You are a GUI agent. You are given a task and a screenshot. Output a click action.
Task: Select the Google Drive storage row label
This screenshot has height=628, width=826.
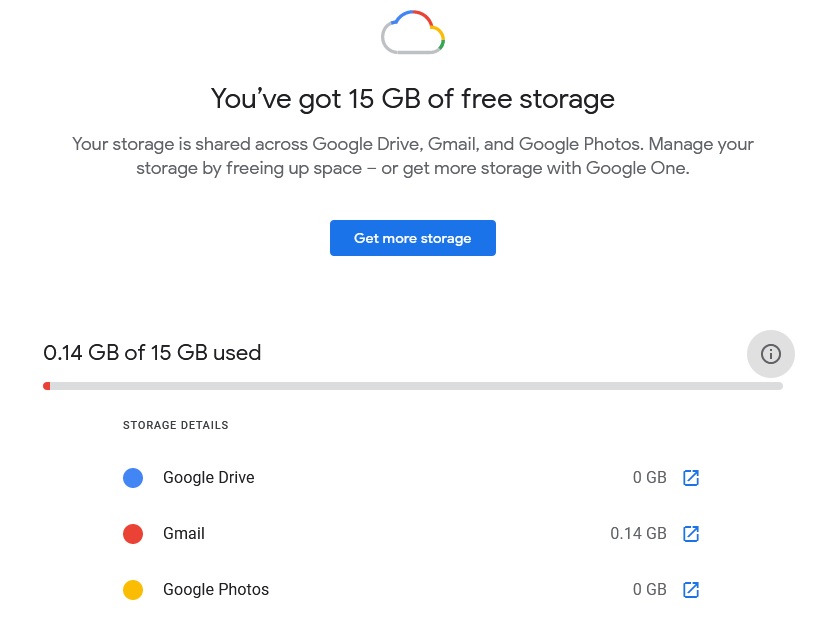209,477
